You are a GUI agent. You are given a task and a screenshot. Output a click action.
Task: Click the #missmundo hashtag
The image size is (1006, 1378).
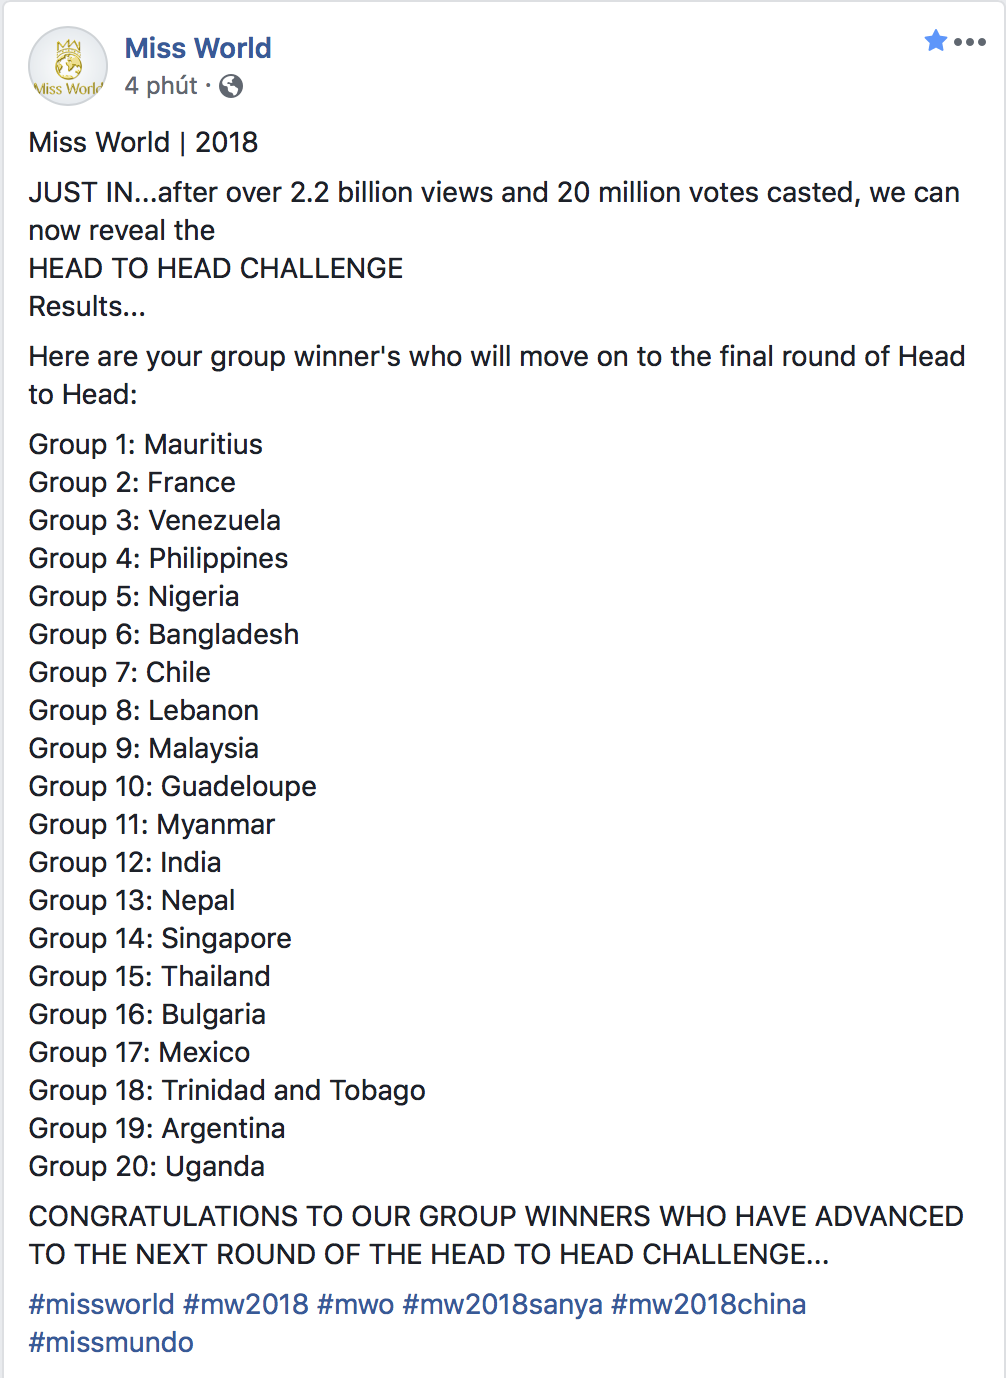[x=111, y=1342]
